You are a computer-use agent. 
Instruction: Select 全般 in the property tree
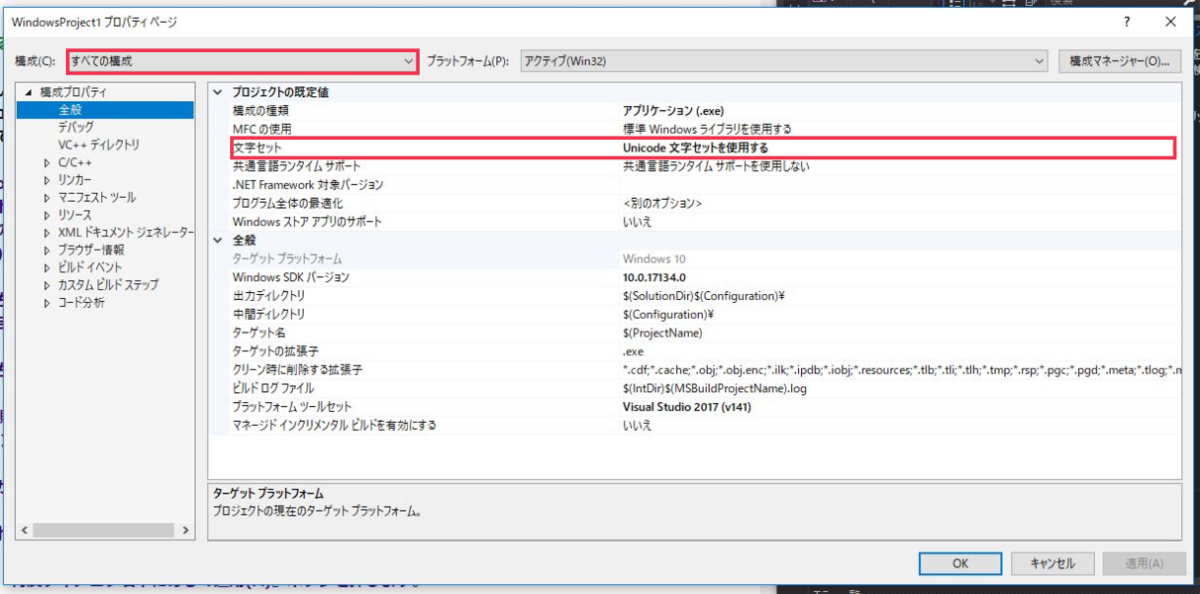70,110
